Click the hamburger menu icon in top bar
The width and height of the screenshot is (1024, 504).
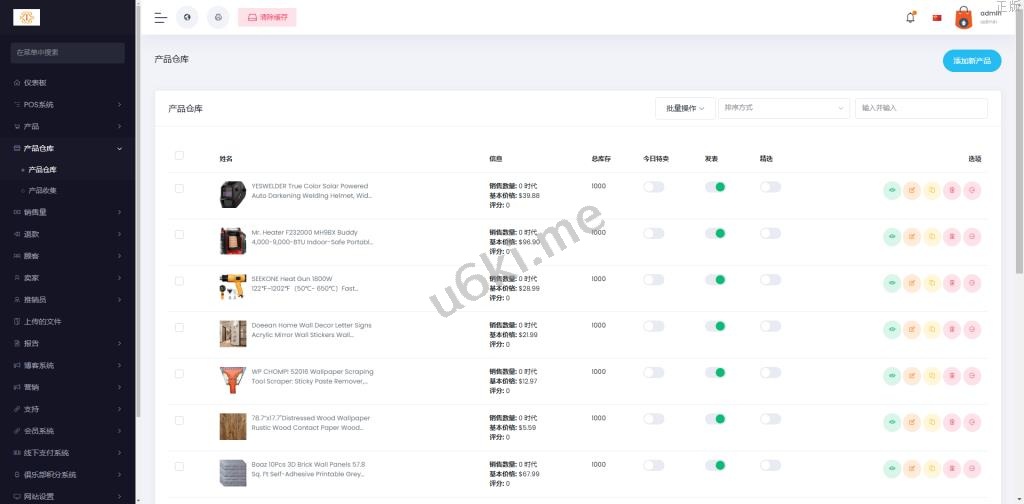160,18
